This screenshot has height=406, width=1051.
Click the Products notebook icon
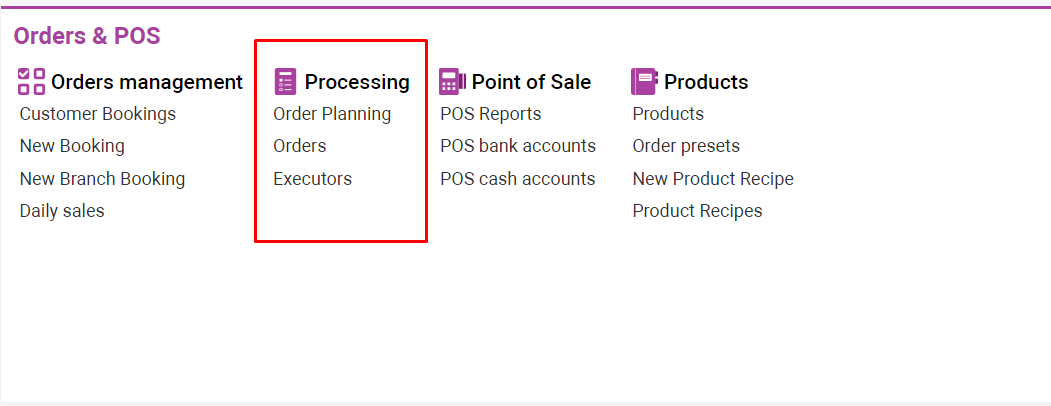point(644,82)
